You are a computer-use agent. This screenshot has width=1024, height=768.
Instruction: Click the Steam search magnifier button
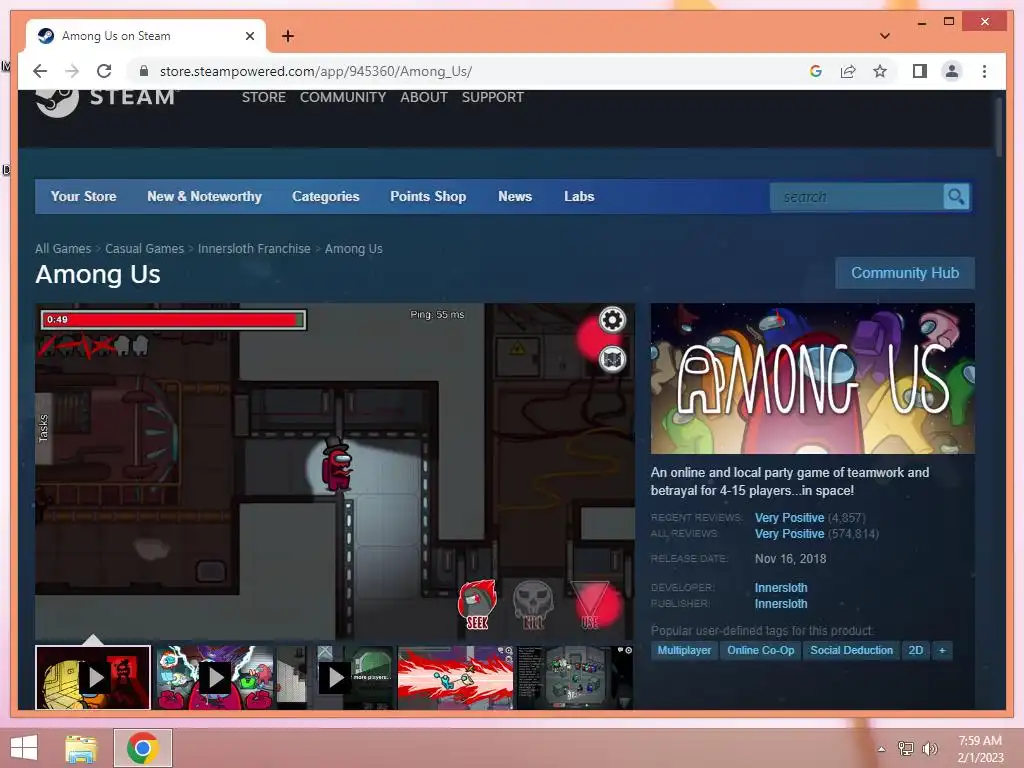(x=956, y=197)
